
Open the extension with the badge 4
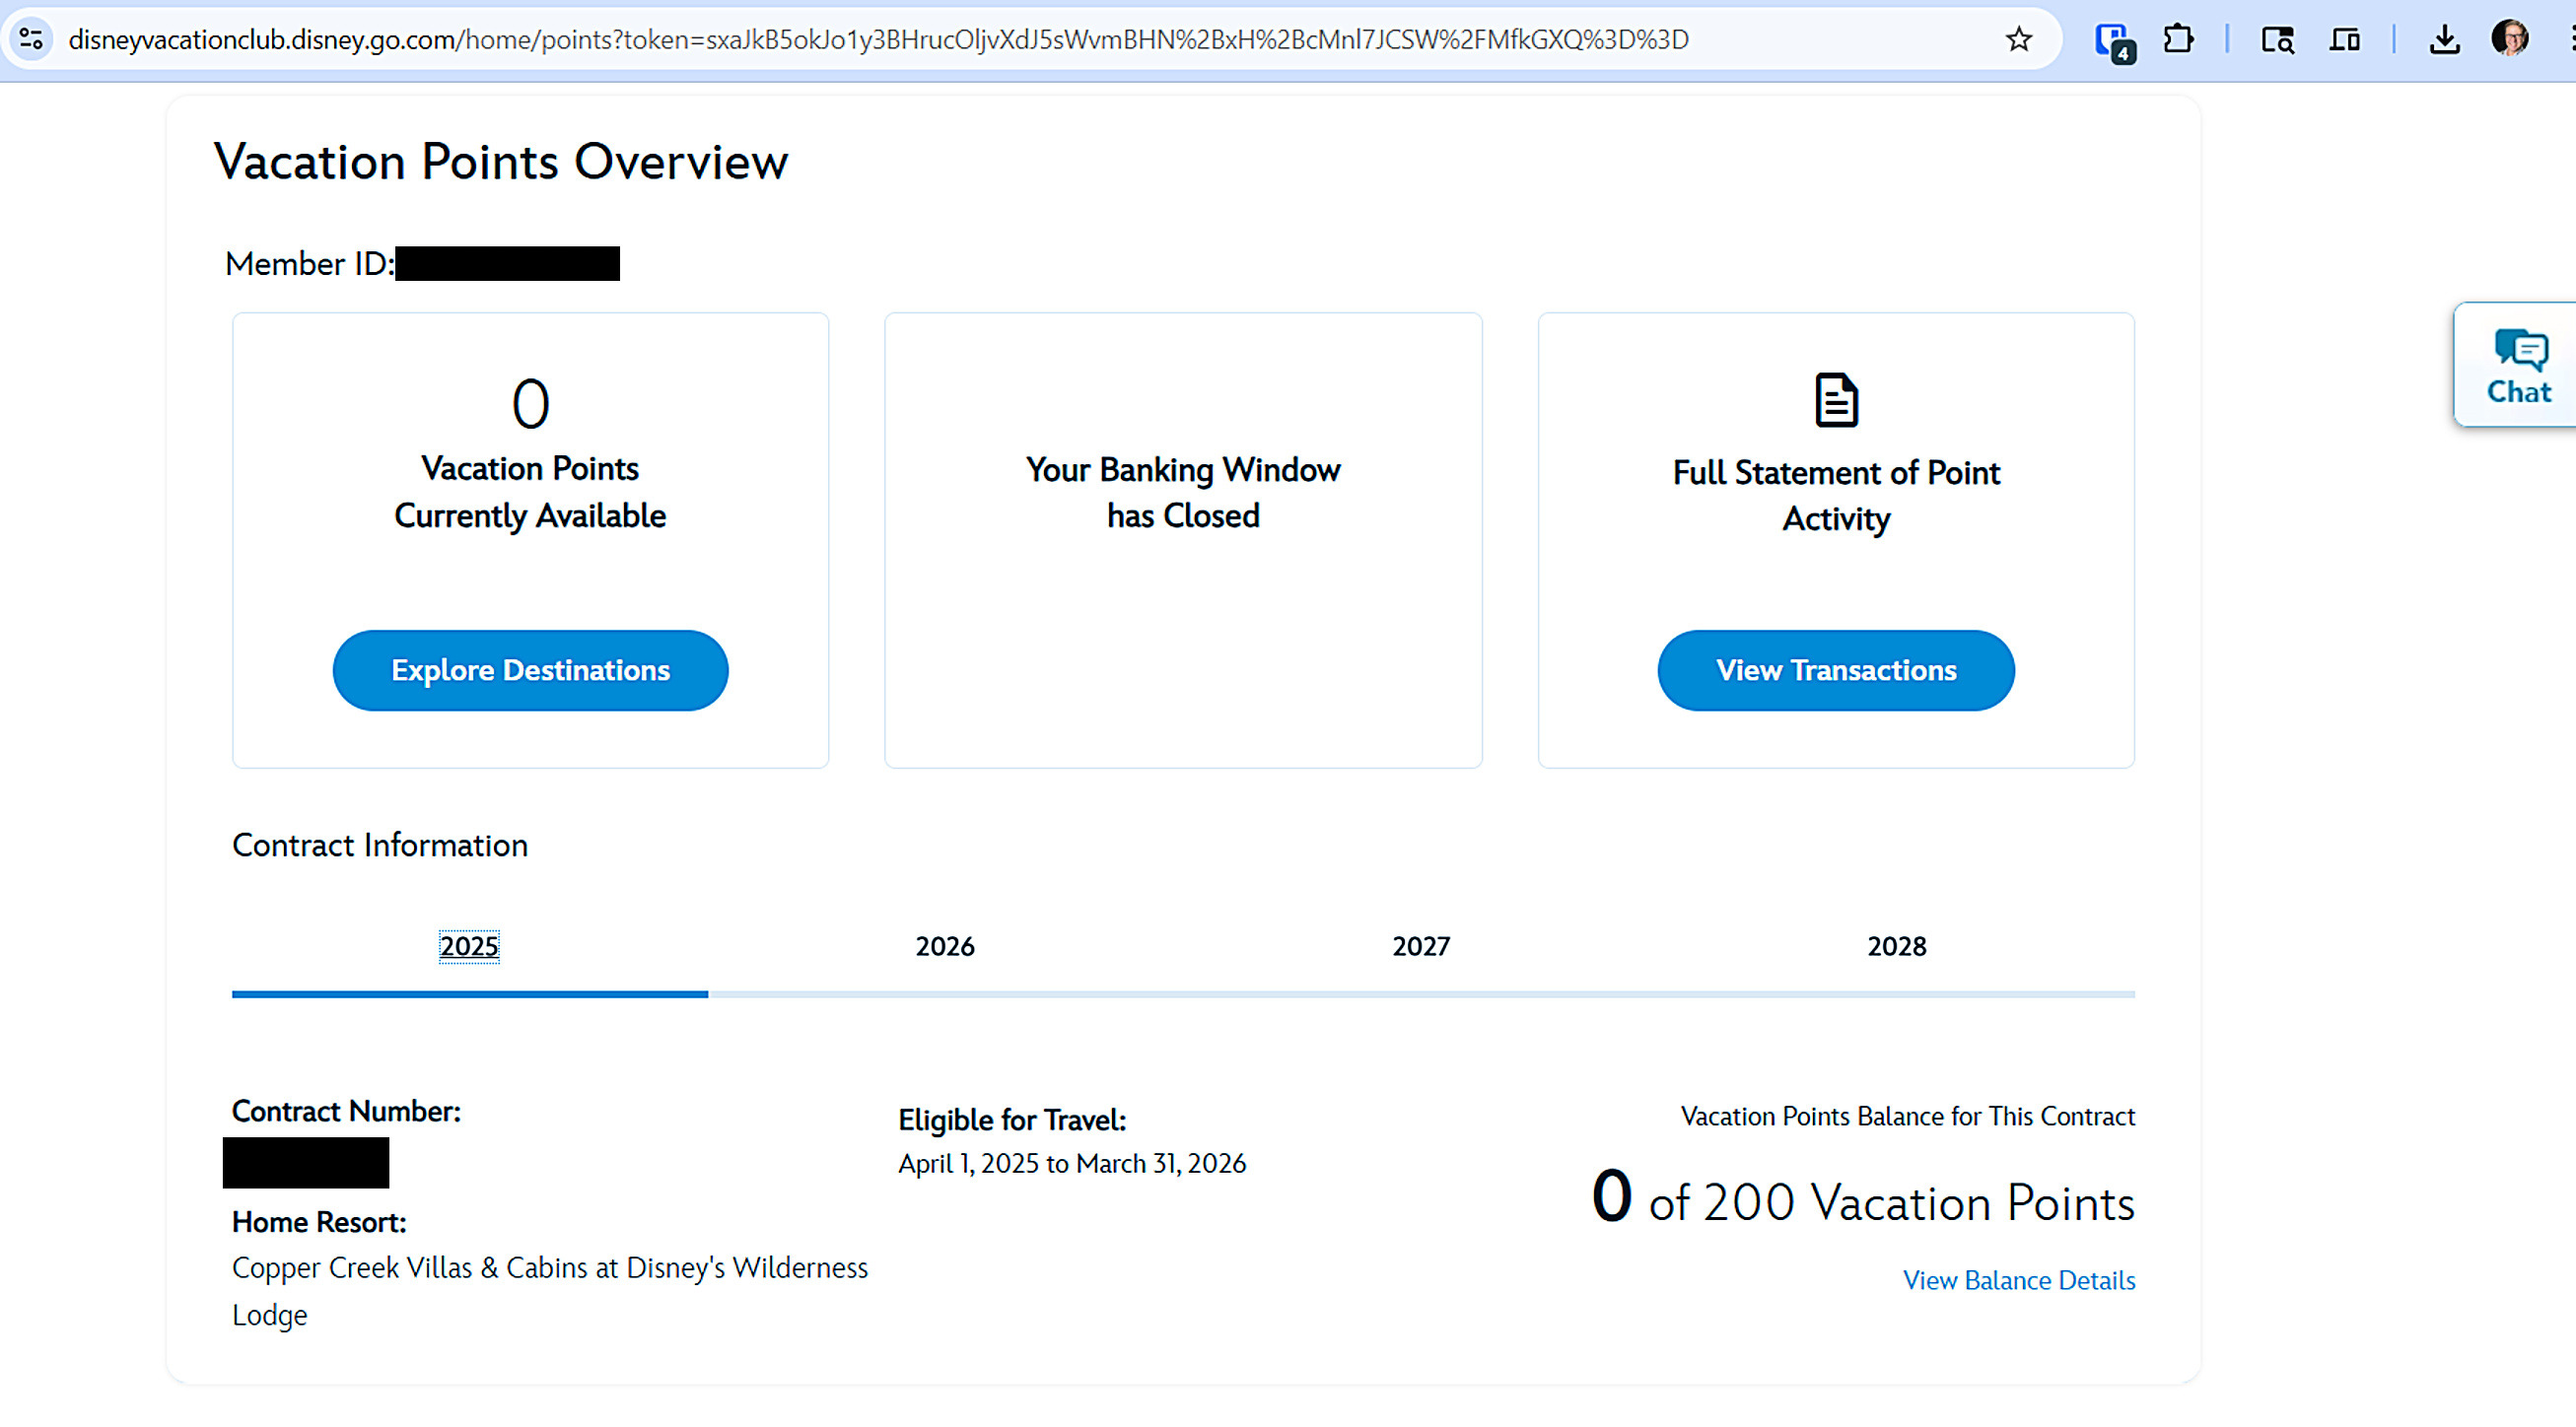click(2114, 41)
